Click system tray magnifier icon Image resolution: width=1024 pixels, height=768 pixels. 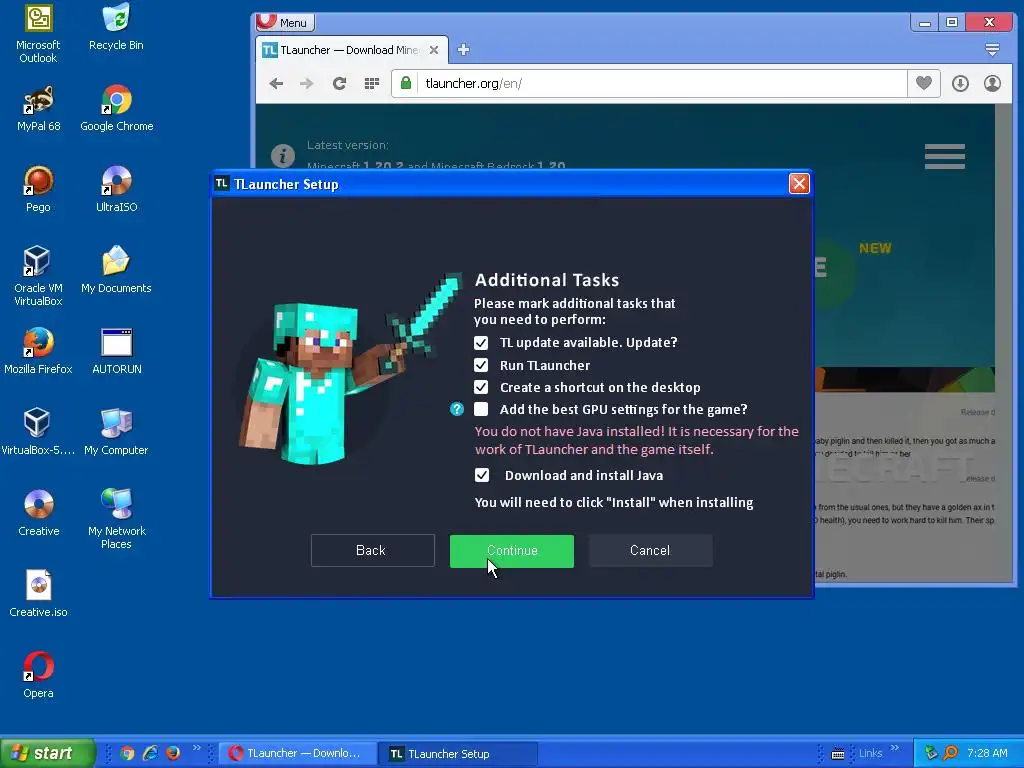coord(951,753)
